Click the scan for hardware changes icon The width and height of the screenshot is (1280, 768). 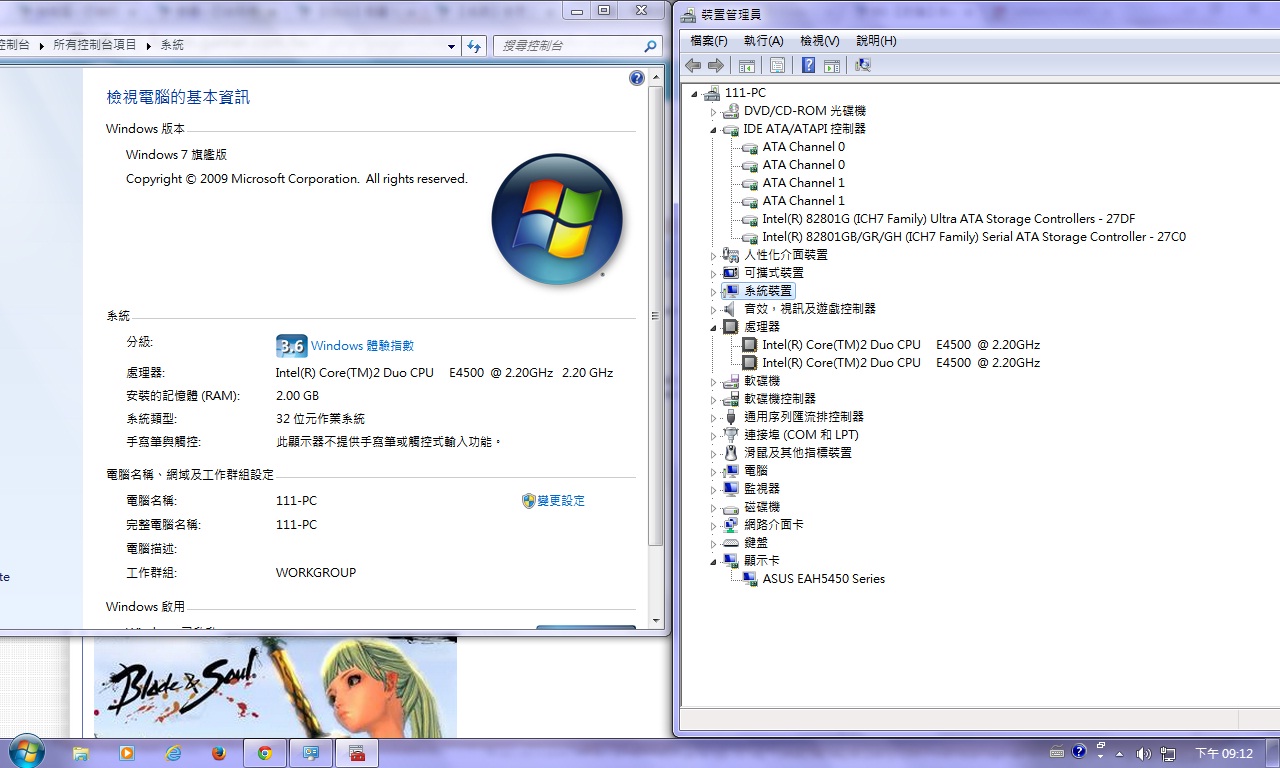click(x=863, y=65)
